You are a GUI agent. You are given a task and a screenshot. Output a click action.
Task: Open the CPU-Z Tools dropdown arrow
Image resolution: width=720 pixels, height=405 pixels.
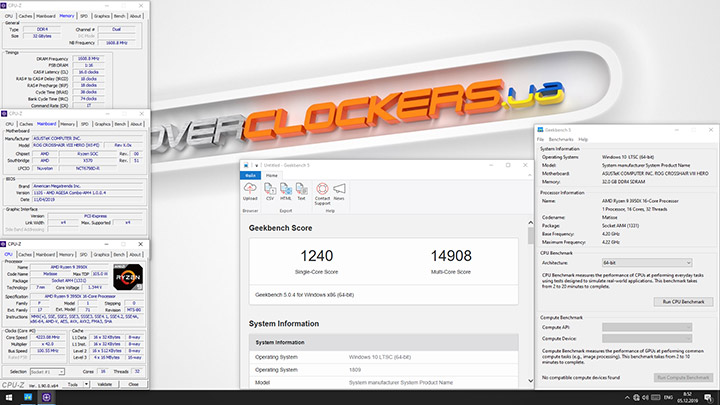click(86, 384)
